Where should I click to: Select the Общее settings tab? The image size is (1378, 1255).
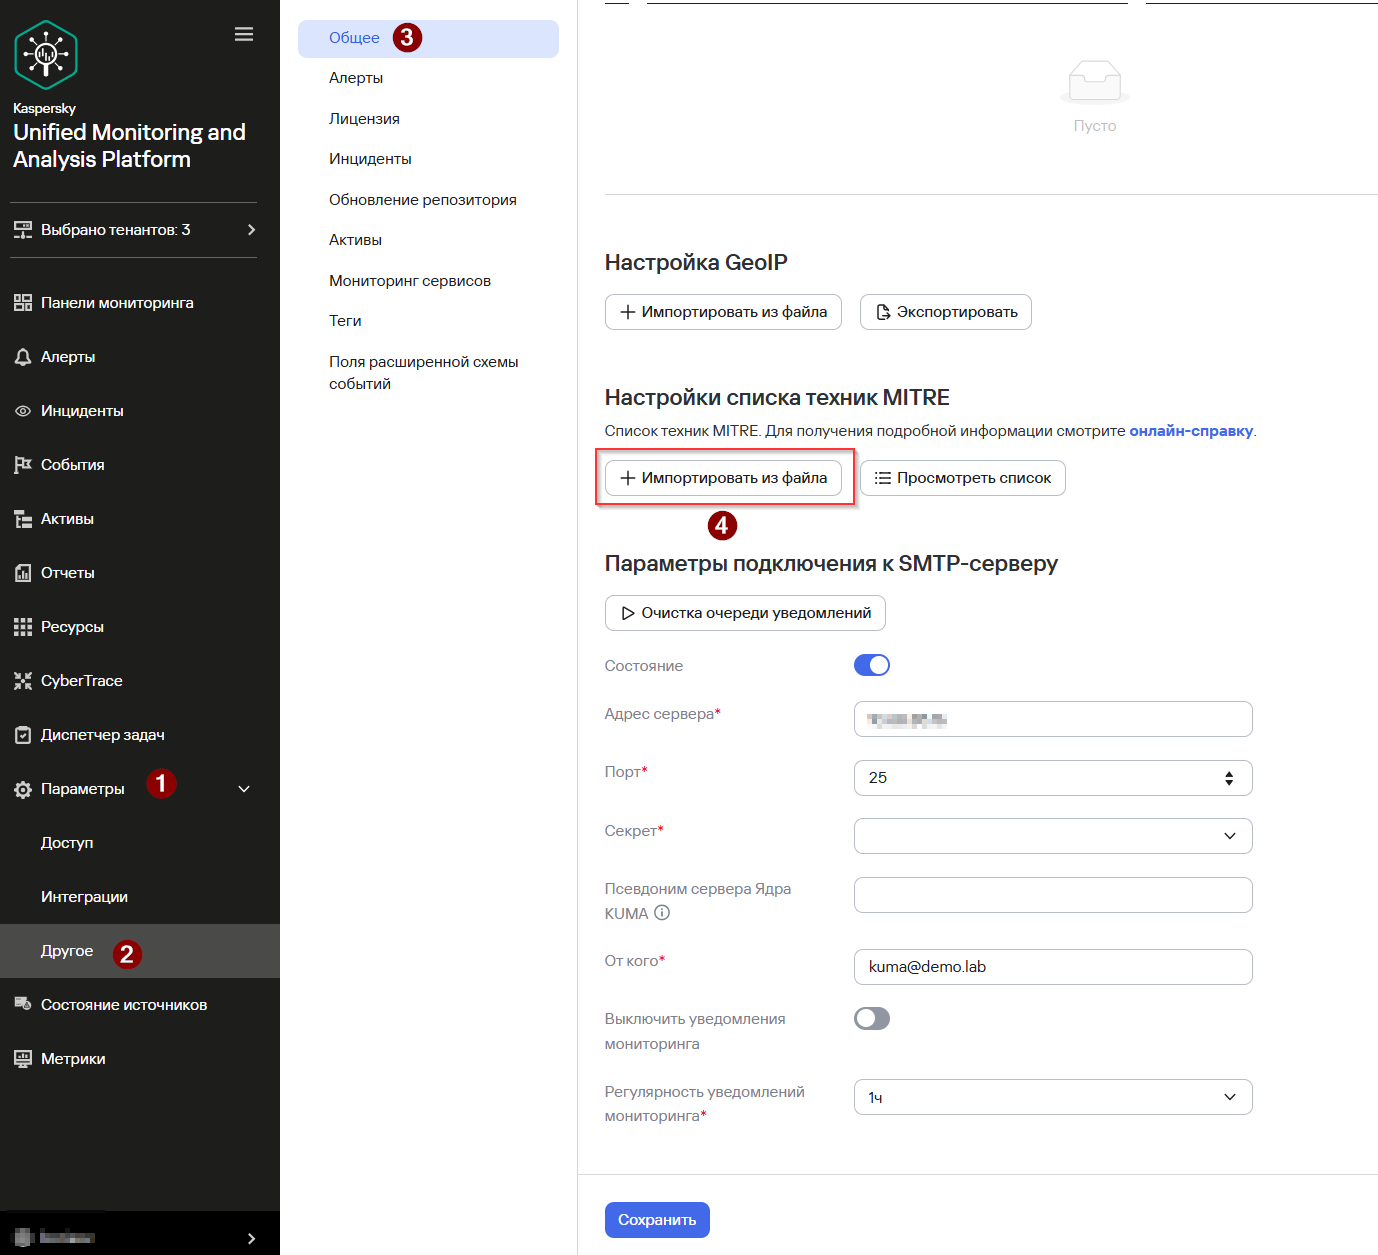tap(428, 38)
